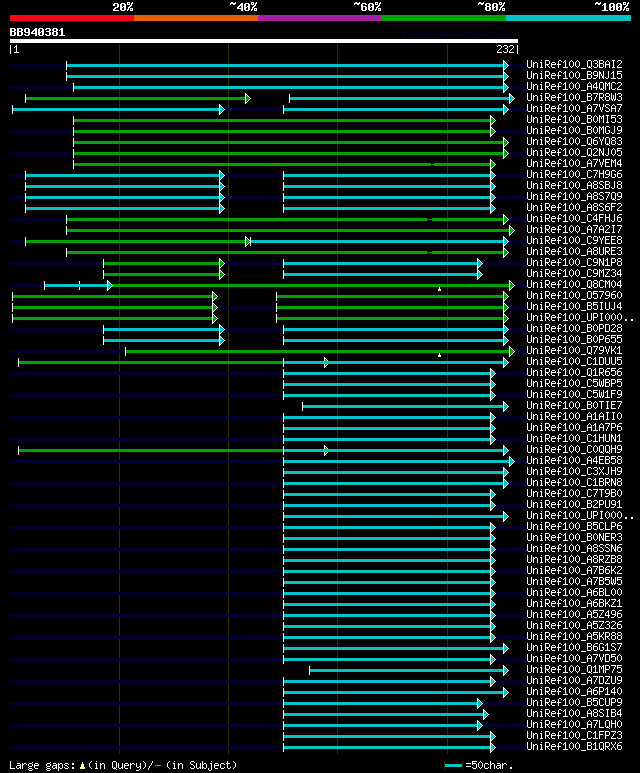Select hit label UniRef100_A5Z496

(574, 614)
